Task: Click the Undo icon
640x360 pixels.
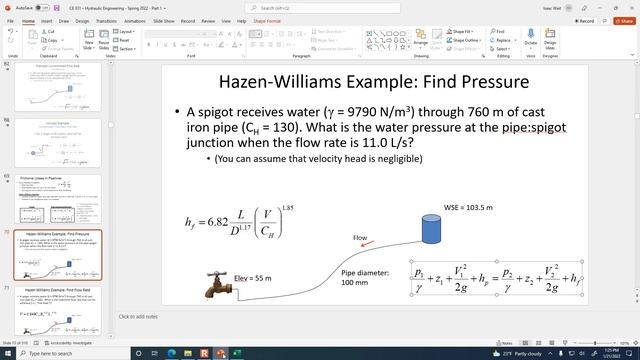Action: coord(11,31)
